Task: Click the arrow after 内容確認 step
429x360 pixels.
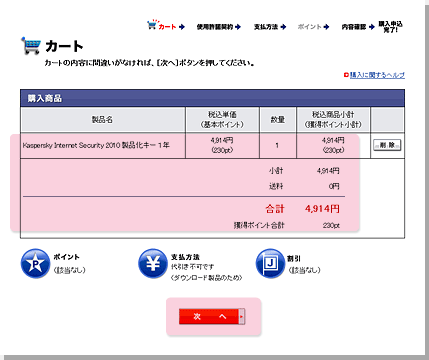Action: tap(372, 27)
